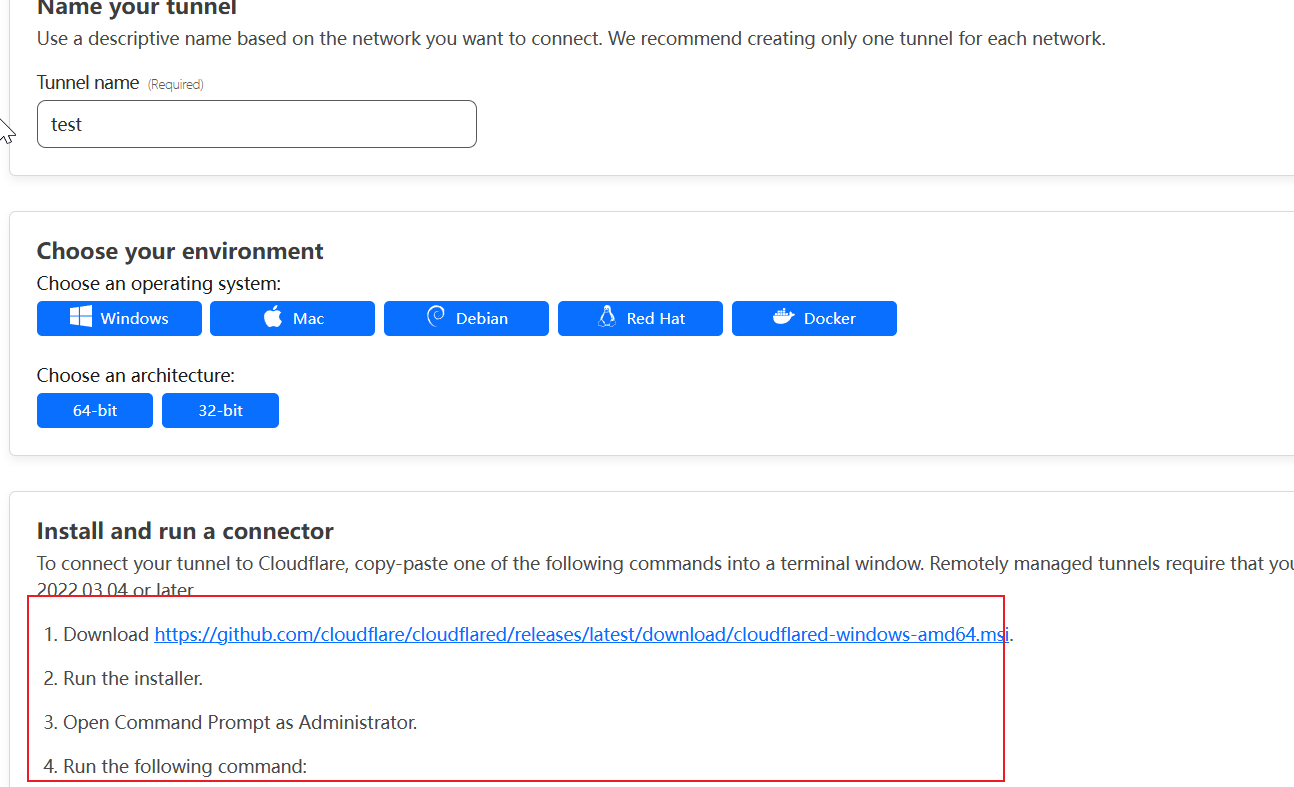Click "Choose an operating system:" label
1294x787 pixels.
point(159,284)
